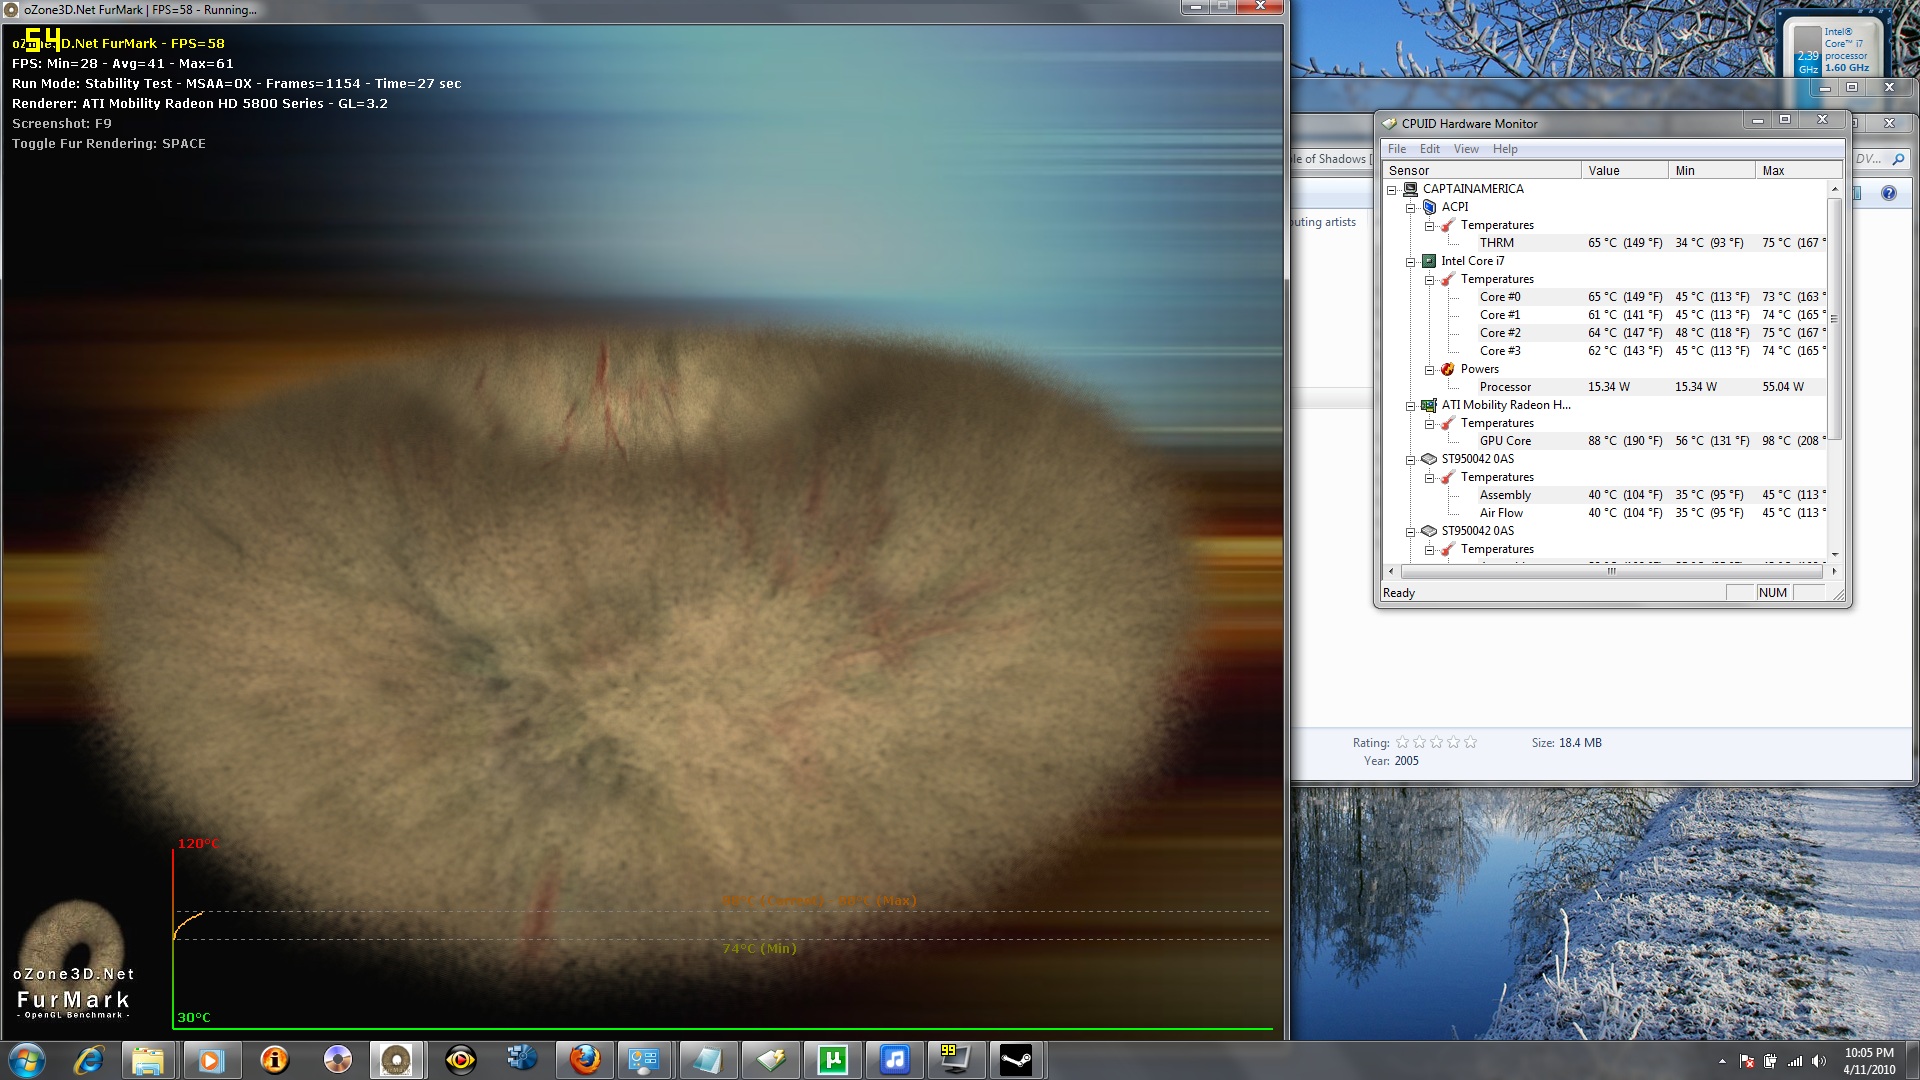Open the network signal tray icon
The height and width of the screenshot is (1080, 1920).
click(1795, 1061)
